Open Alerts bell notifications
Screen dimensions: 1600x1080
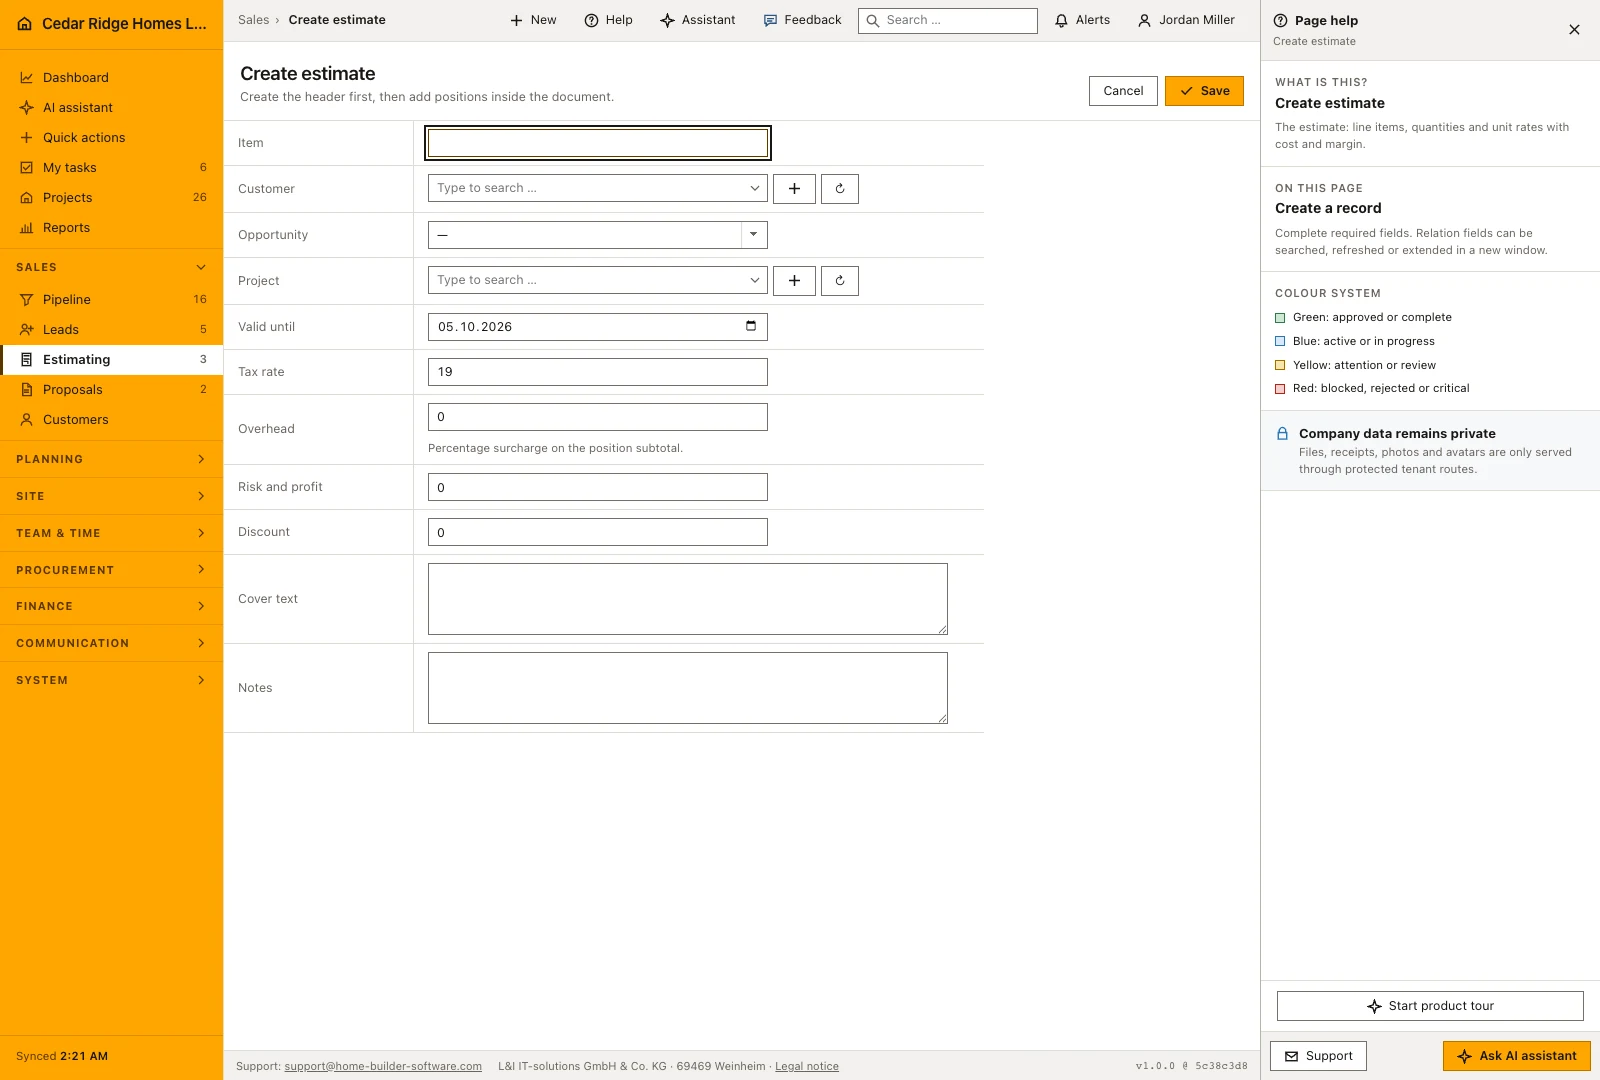click(1083, 20)
